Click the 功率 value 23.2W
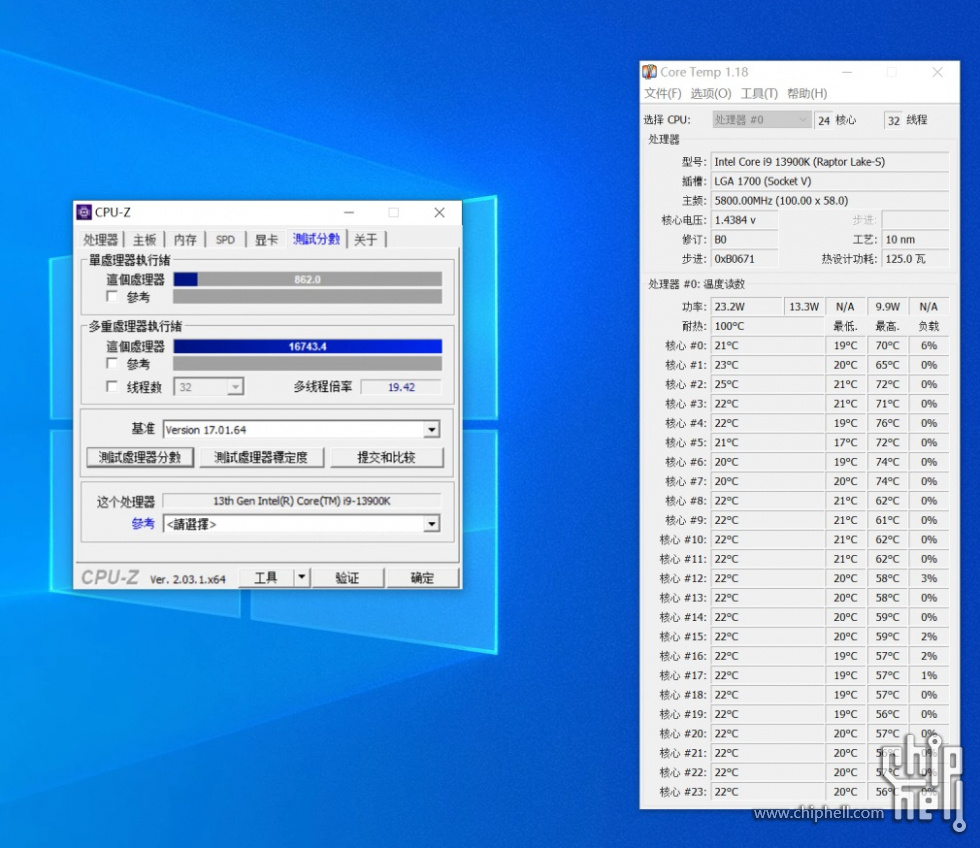980x848 pixels. [746, 306]
